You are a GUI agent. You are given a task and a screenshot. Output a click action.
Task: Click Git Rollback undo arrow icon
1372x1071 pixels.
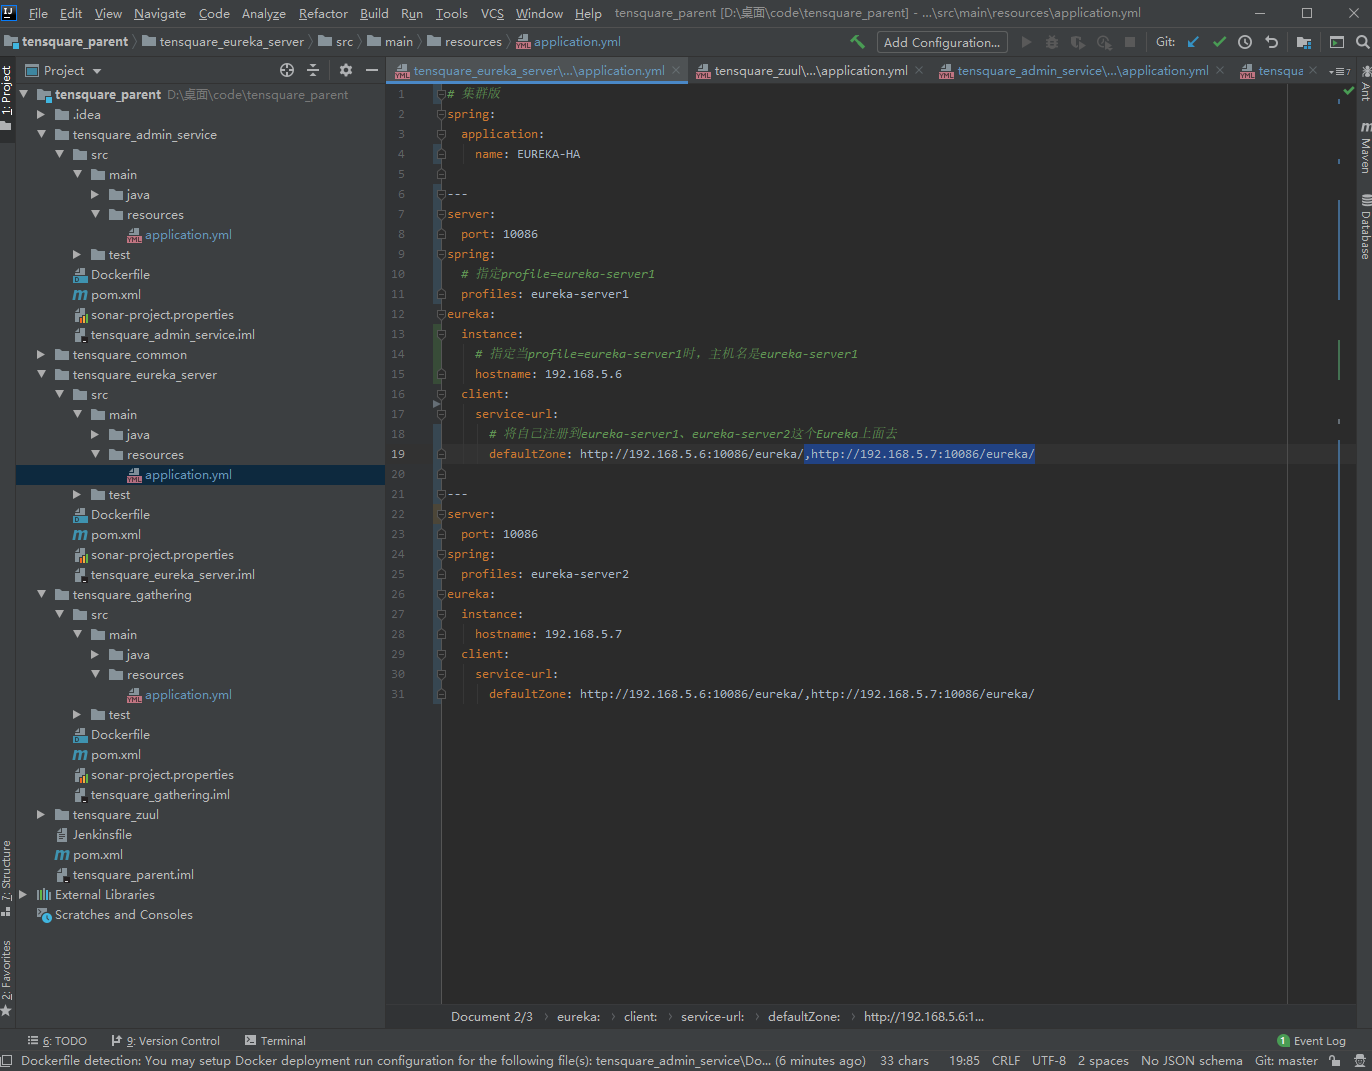pos(1271,42)
